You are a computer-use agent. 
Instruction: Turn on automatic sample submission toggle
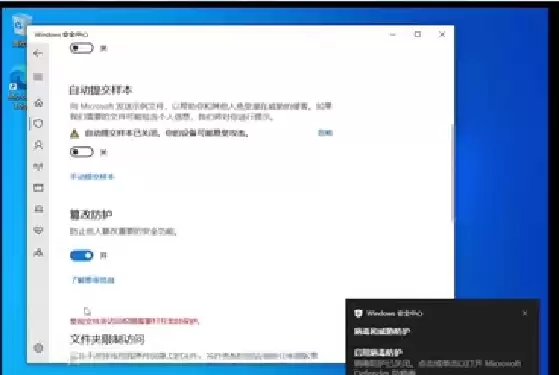(82, 152)
